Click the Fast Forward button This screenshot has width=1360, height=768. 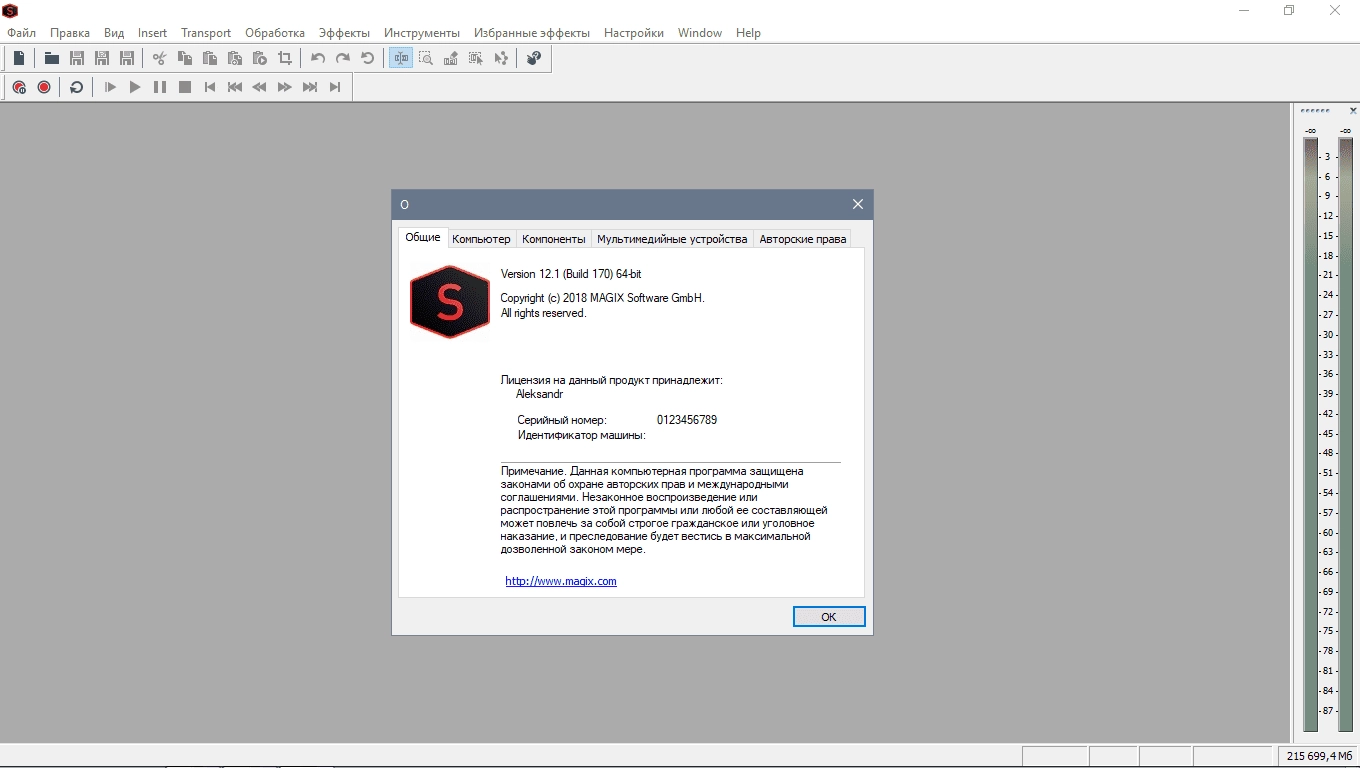(x=285, y=87)
